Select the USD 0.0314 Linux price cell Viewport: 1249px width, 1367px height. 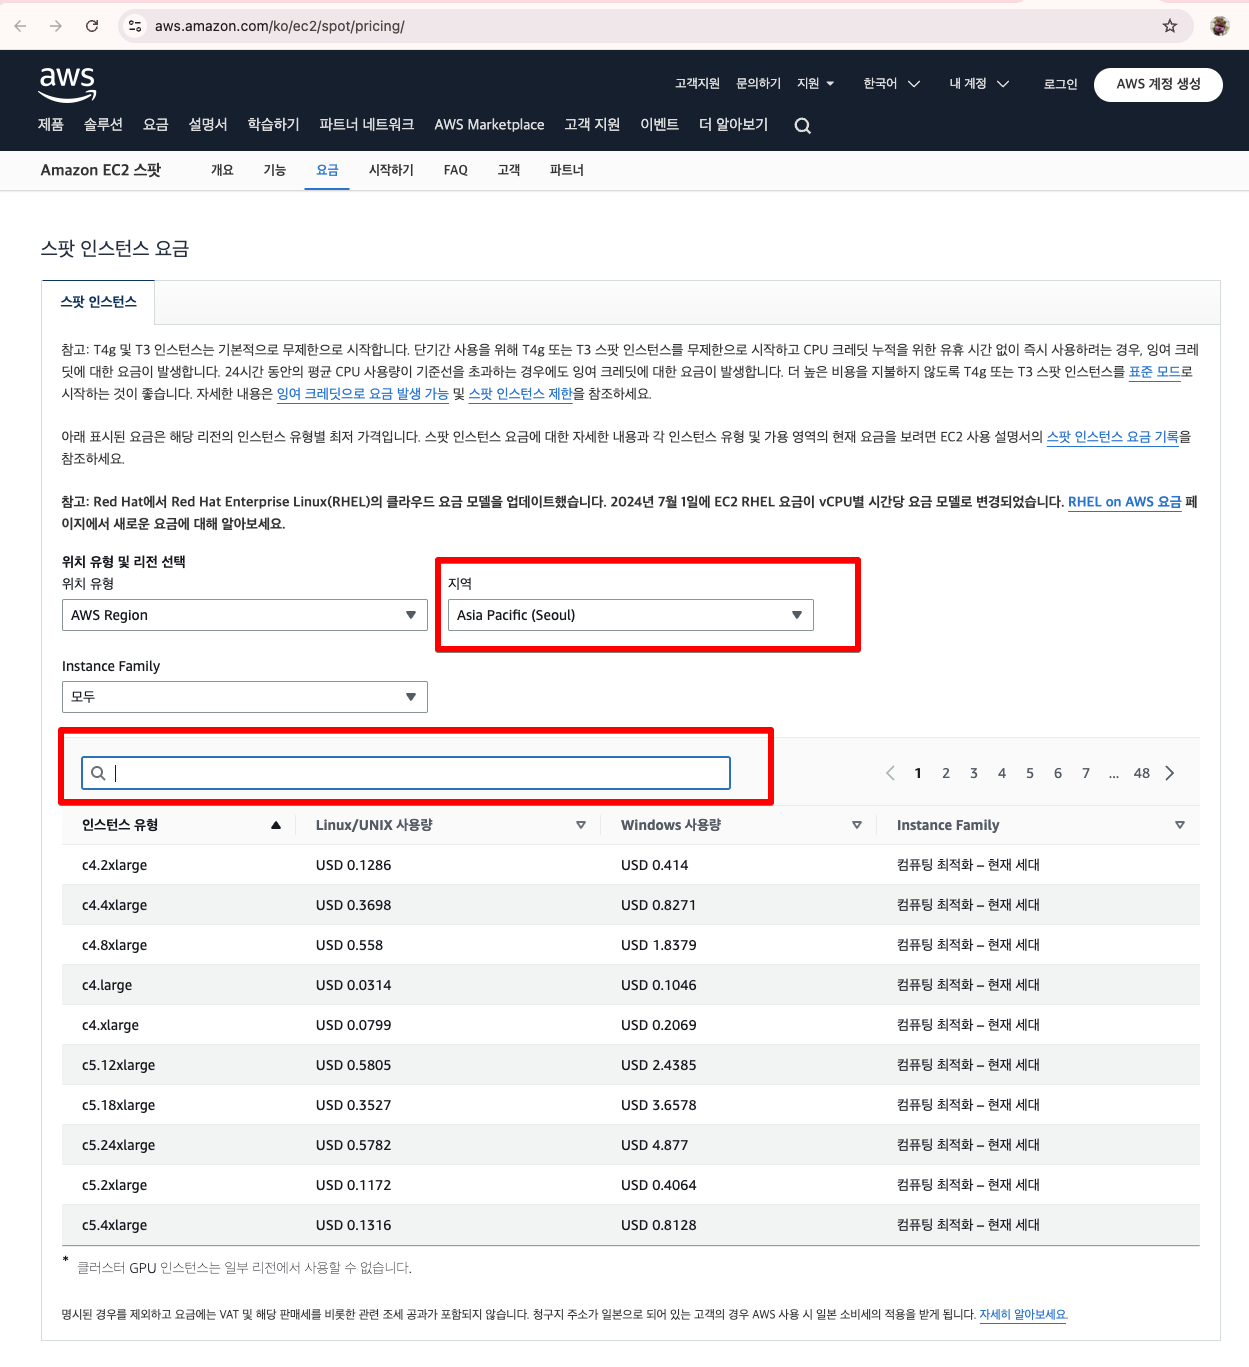click(354, 985)
